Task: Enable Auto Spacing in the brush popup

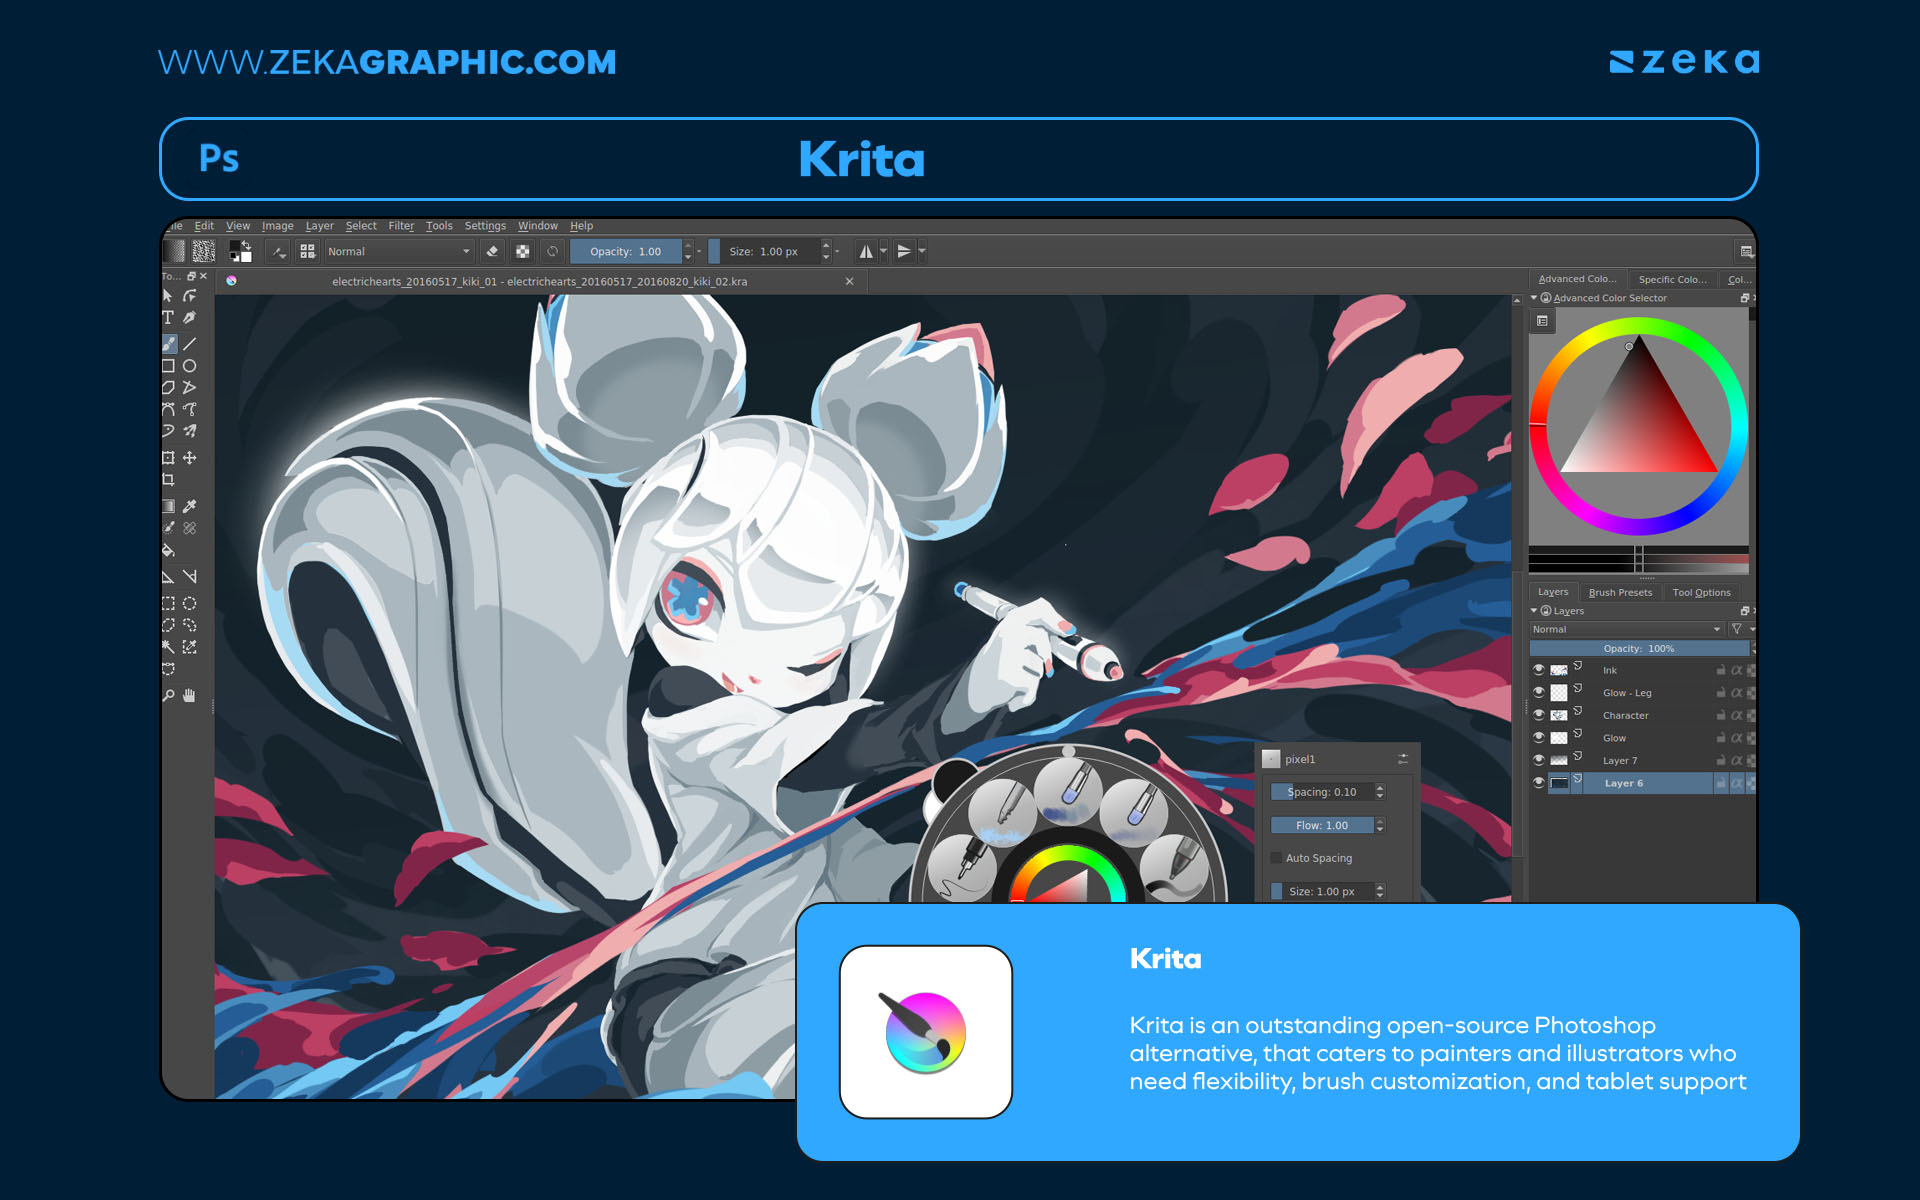Action: pos(1277,858)
